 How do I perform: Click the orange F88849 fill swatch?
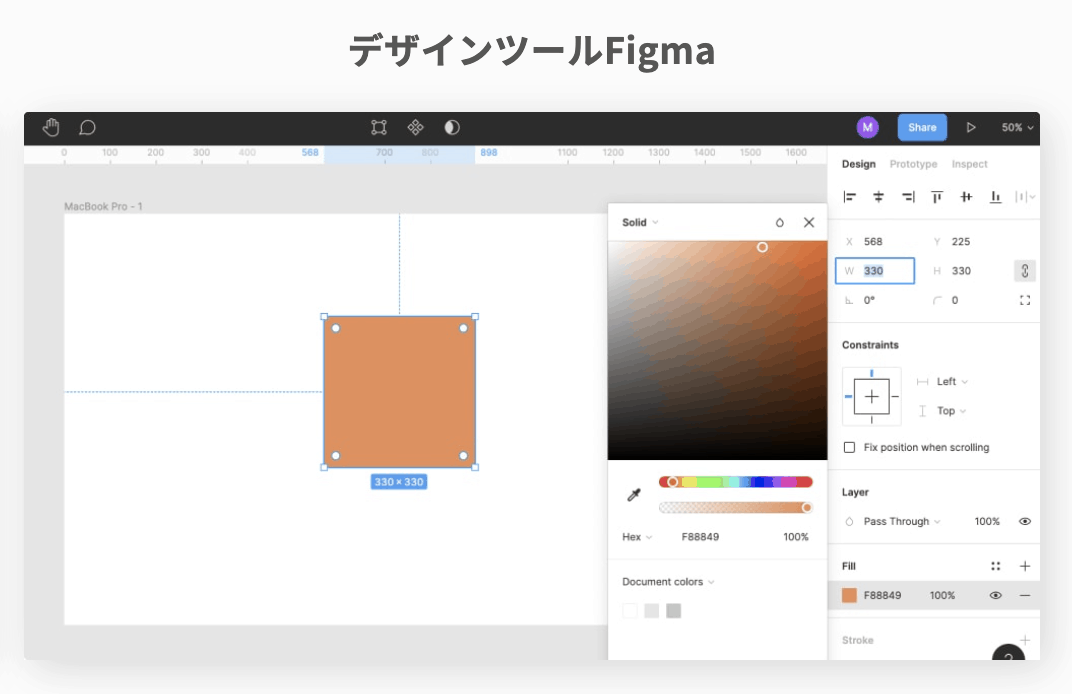point(849,595)
